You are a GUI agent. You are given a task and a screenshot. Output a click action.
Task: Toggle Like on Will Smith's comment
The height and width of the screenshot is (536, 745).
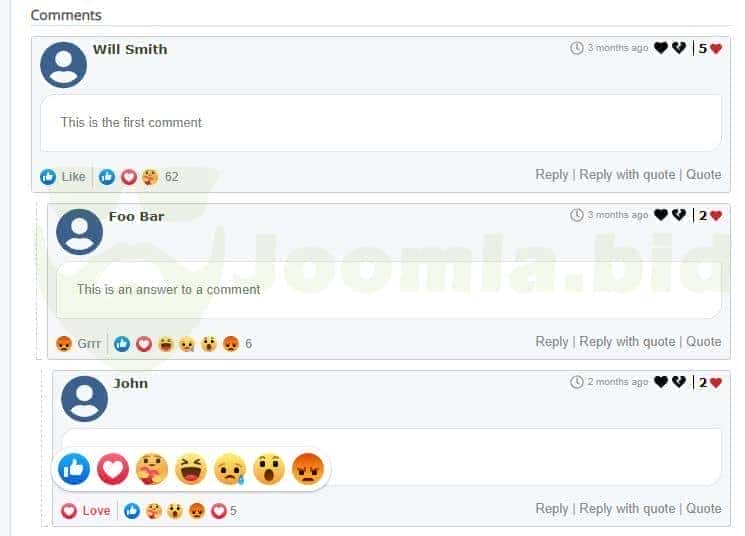[x=63, y=177]
